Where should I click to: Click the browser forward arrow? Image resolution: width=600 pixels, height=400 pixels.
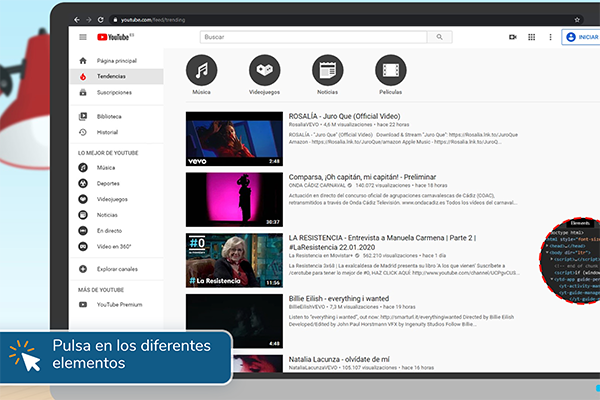click(x=88, y=20)
